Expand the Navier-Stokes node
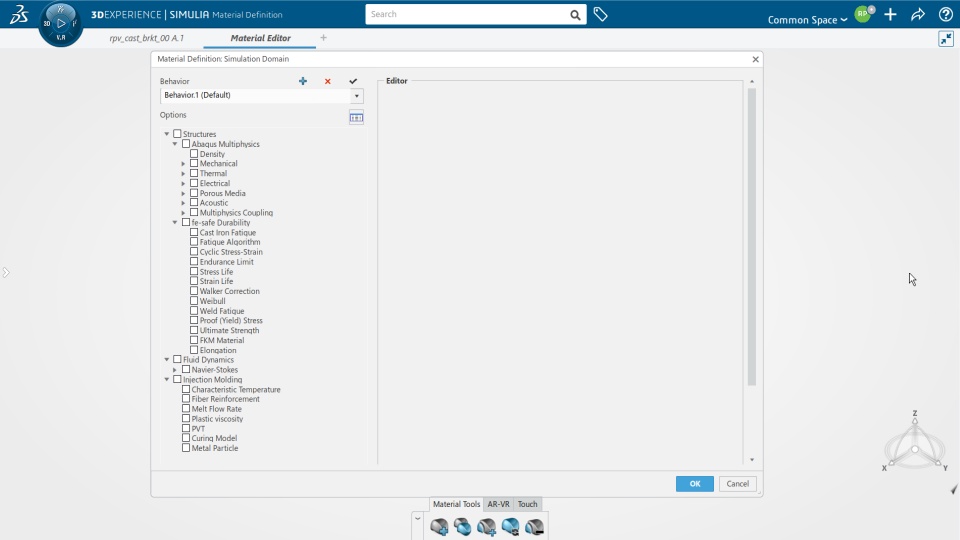Viewport: 960px width, 540px height. coord(175,369)
